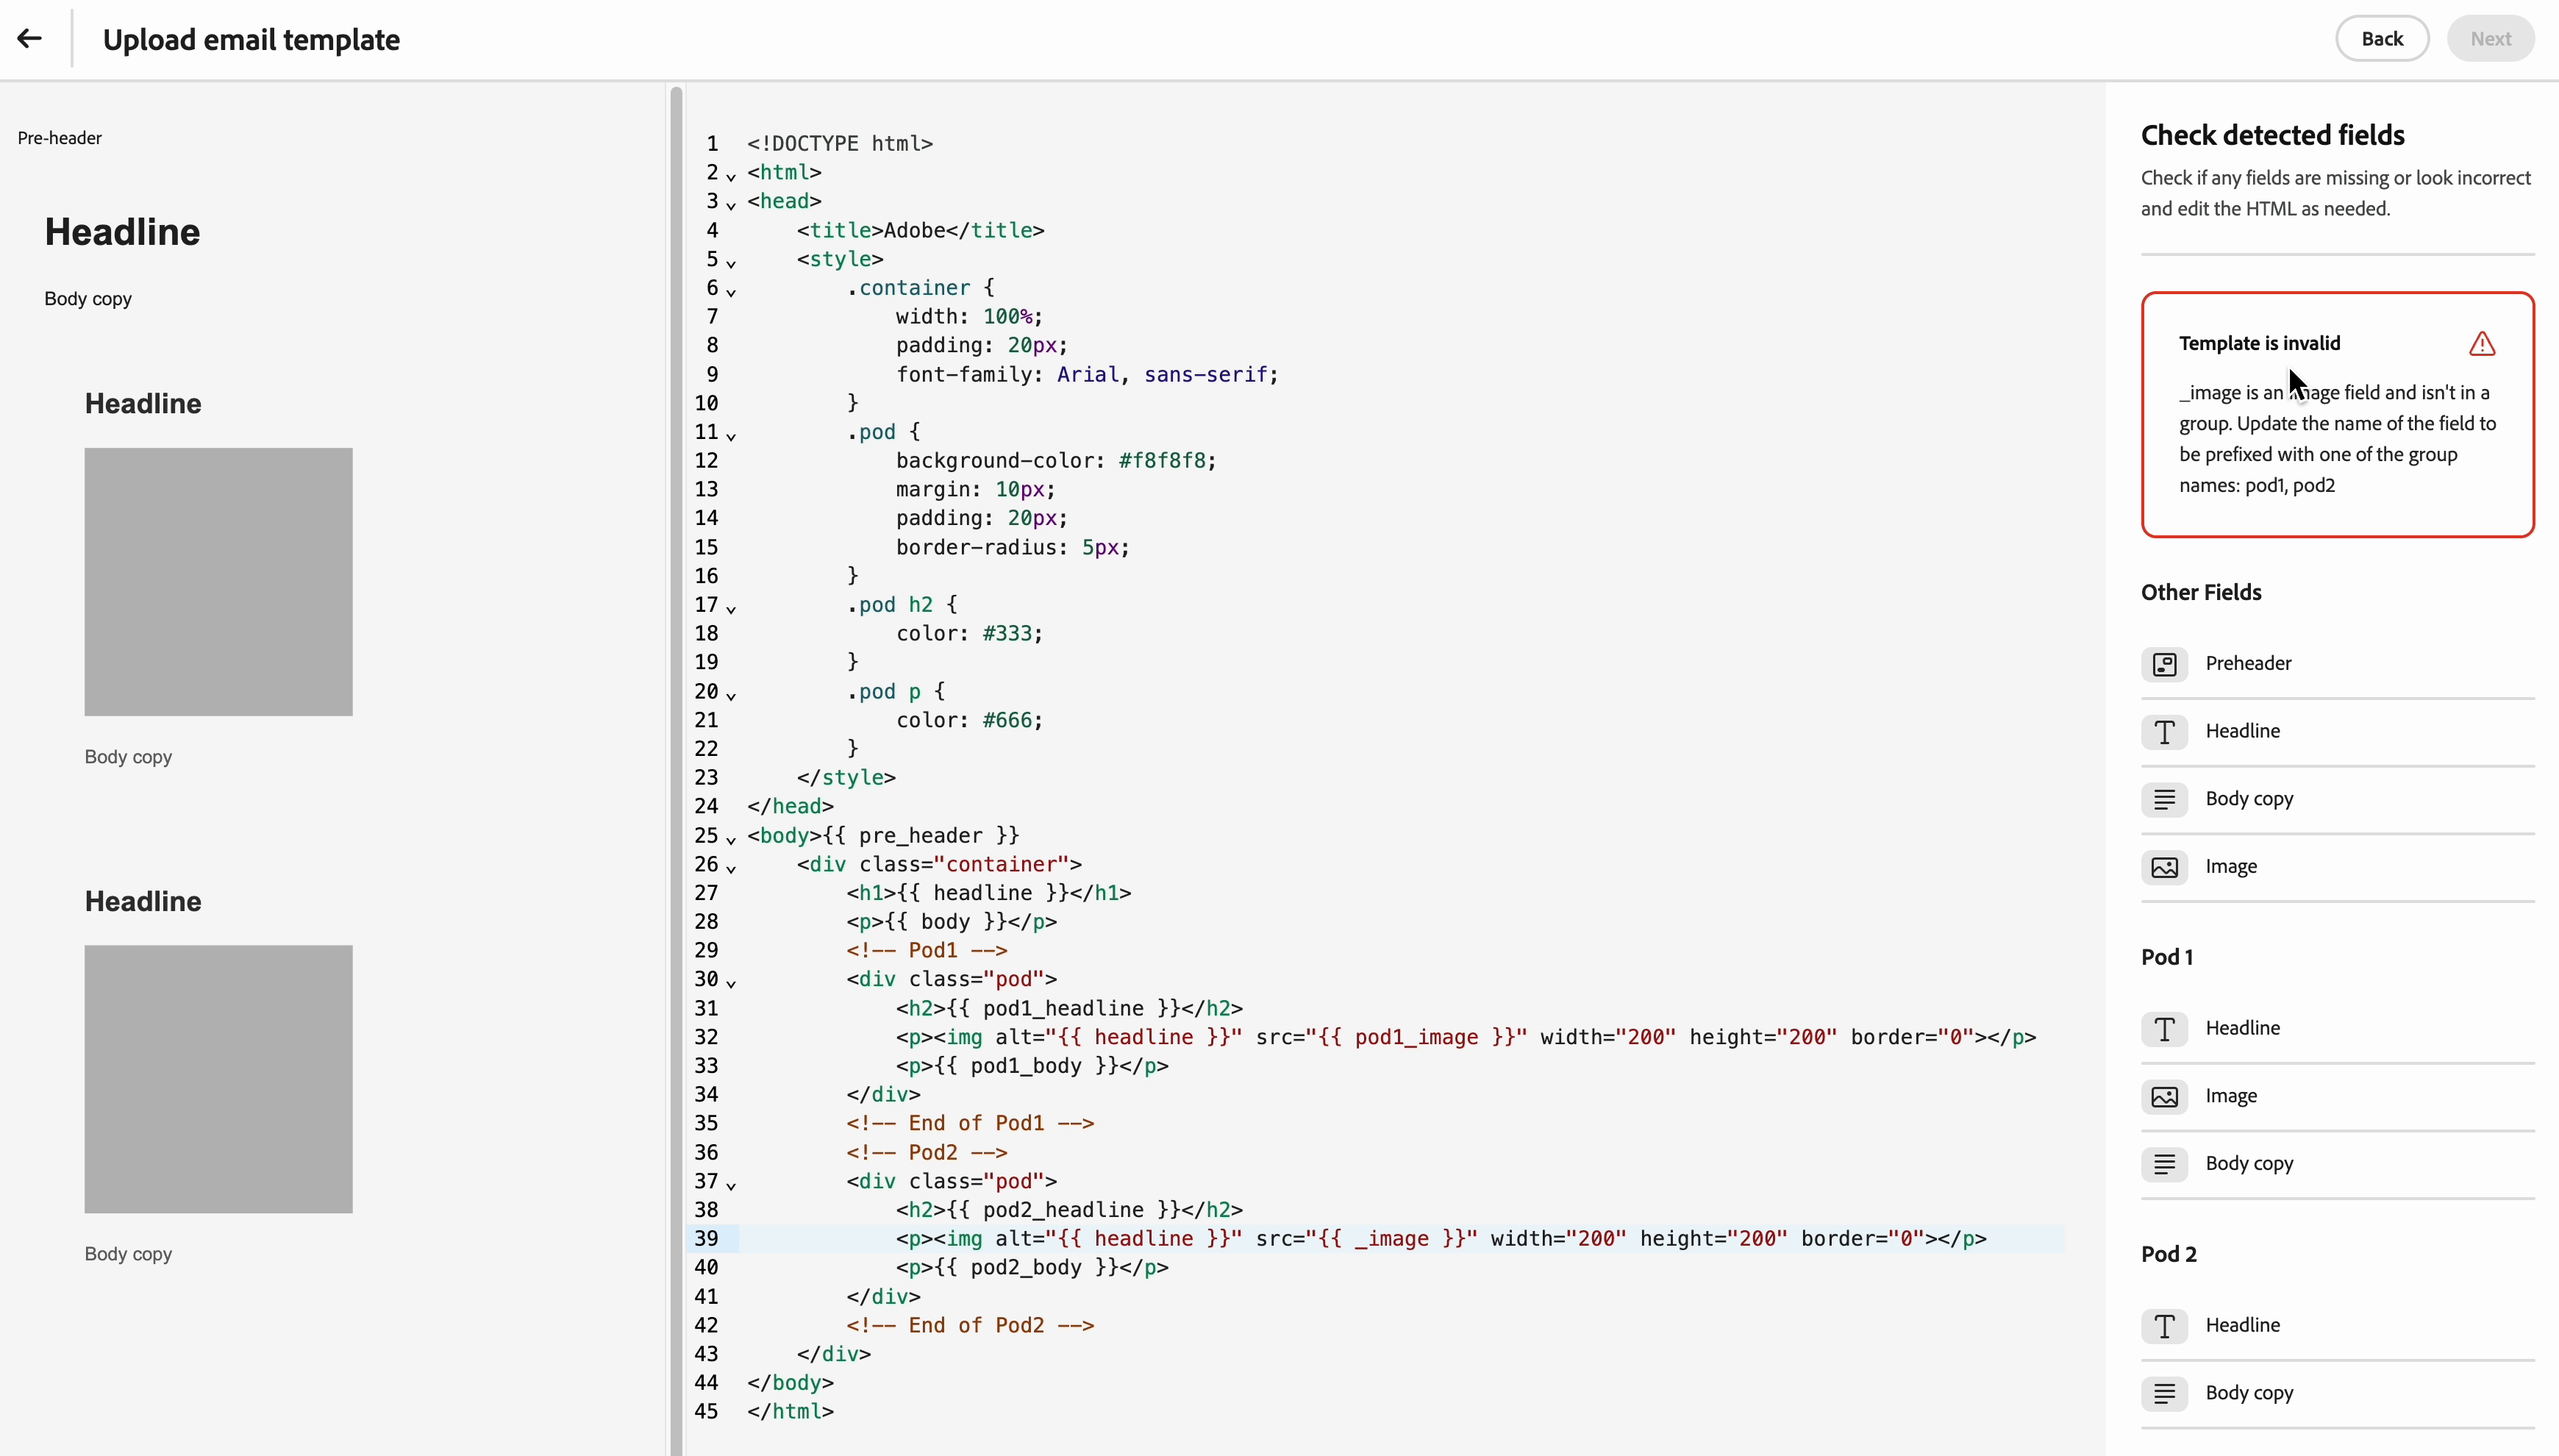The width and height of the screenshot is (2559, 1456).
Task: Click the Pod 1 Image field icon
Action: coord(2164,1096)
